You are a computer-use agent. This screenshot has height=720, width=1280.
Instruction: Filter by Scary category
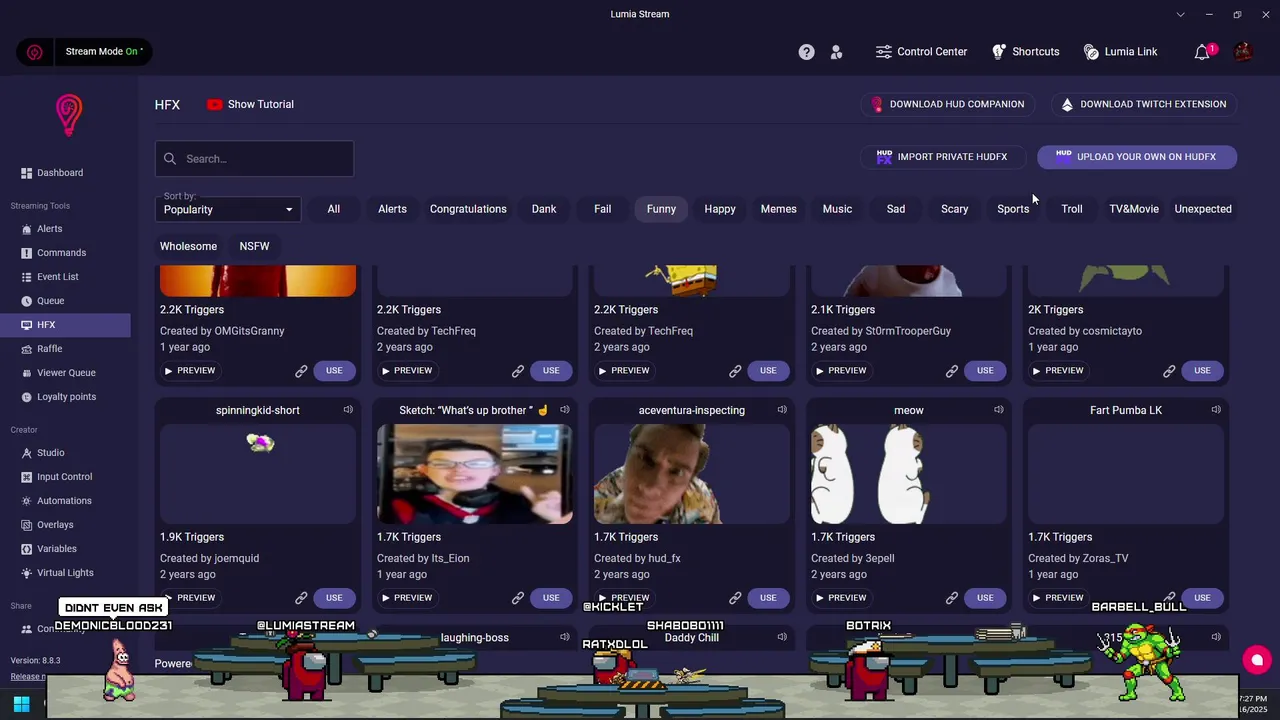pos(955,209)
